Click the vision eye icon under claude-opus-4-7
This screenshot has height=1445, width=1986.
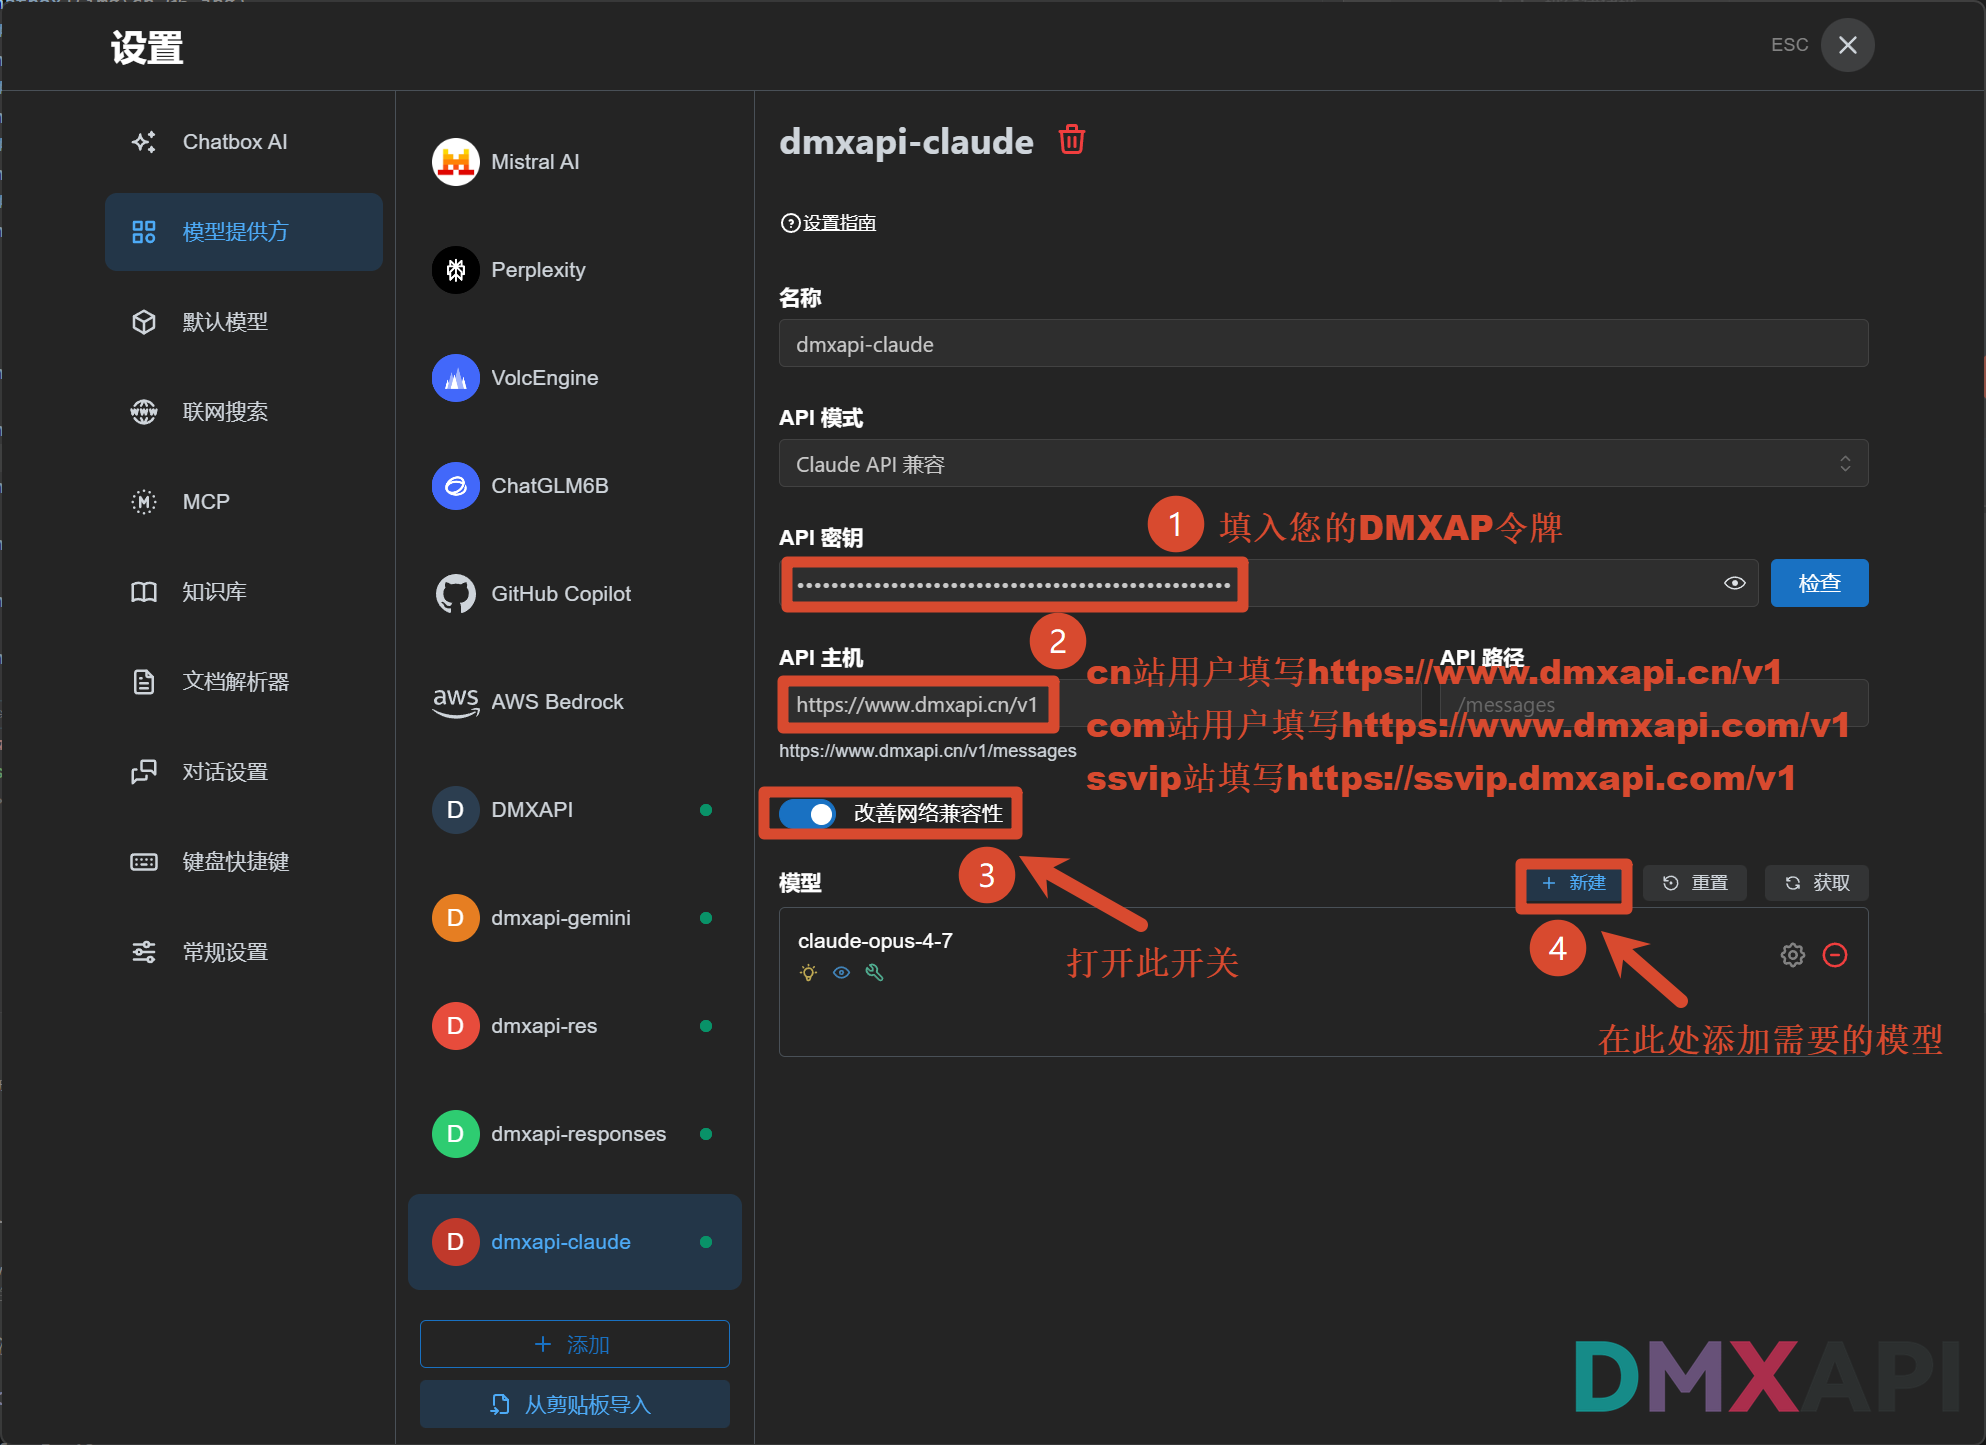(842, 972)
